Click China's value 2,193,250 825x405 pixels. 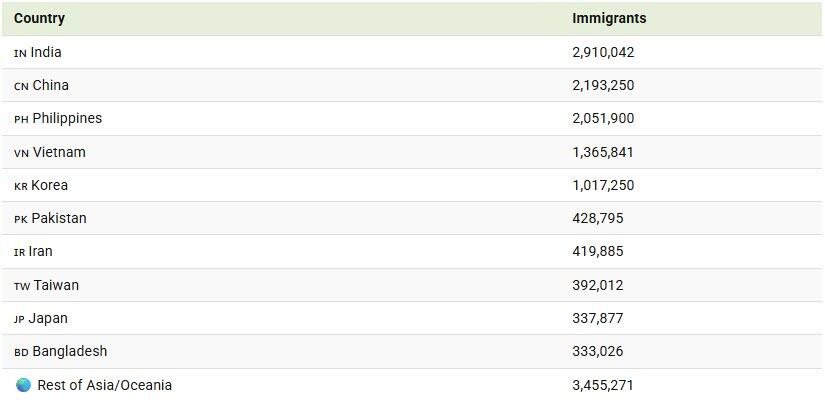(x=603, y=85)
